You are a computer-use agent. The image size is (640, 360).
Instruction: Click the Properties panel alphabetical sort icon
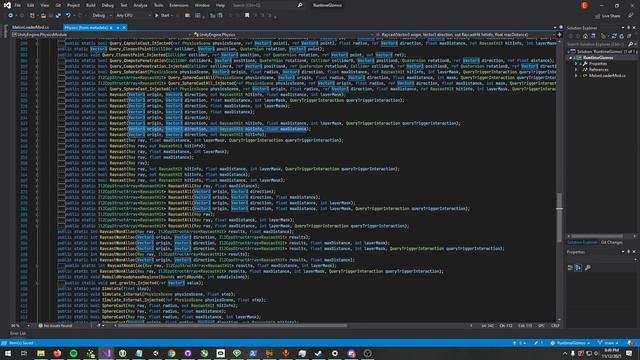[x=578, y=268]
